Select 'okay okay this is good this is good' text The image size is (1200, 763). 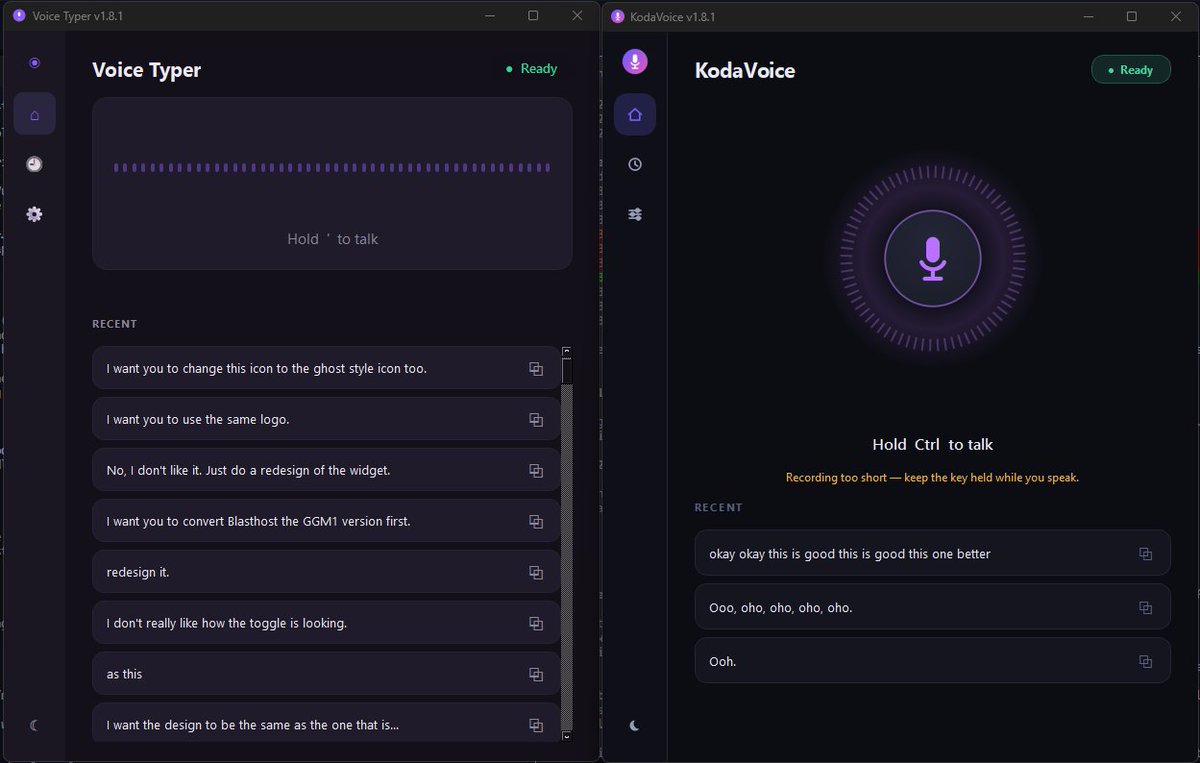[x=850, y=554]
